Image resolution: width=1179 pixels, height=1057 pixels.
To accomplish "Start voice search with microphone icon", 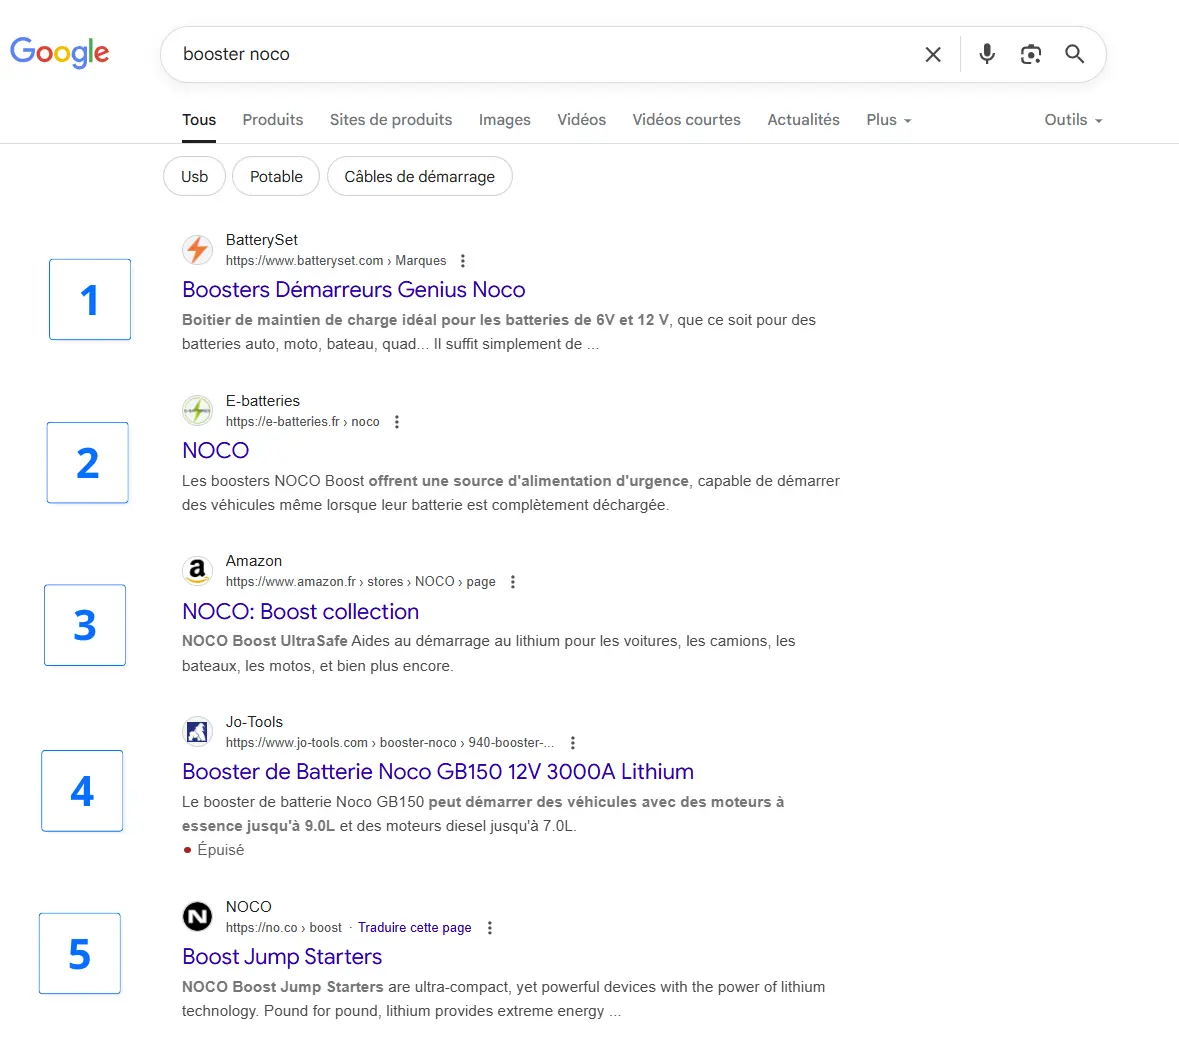I will coord(987,54).
